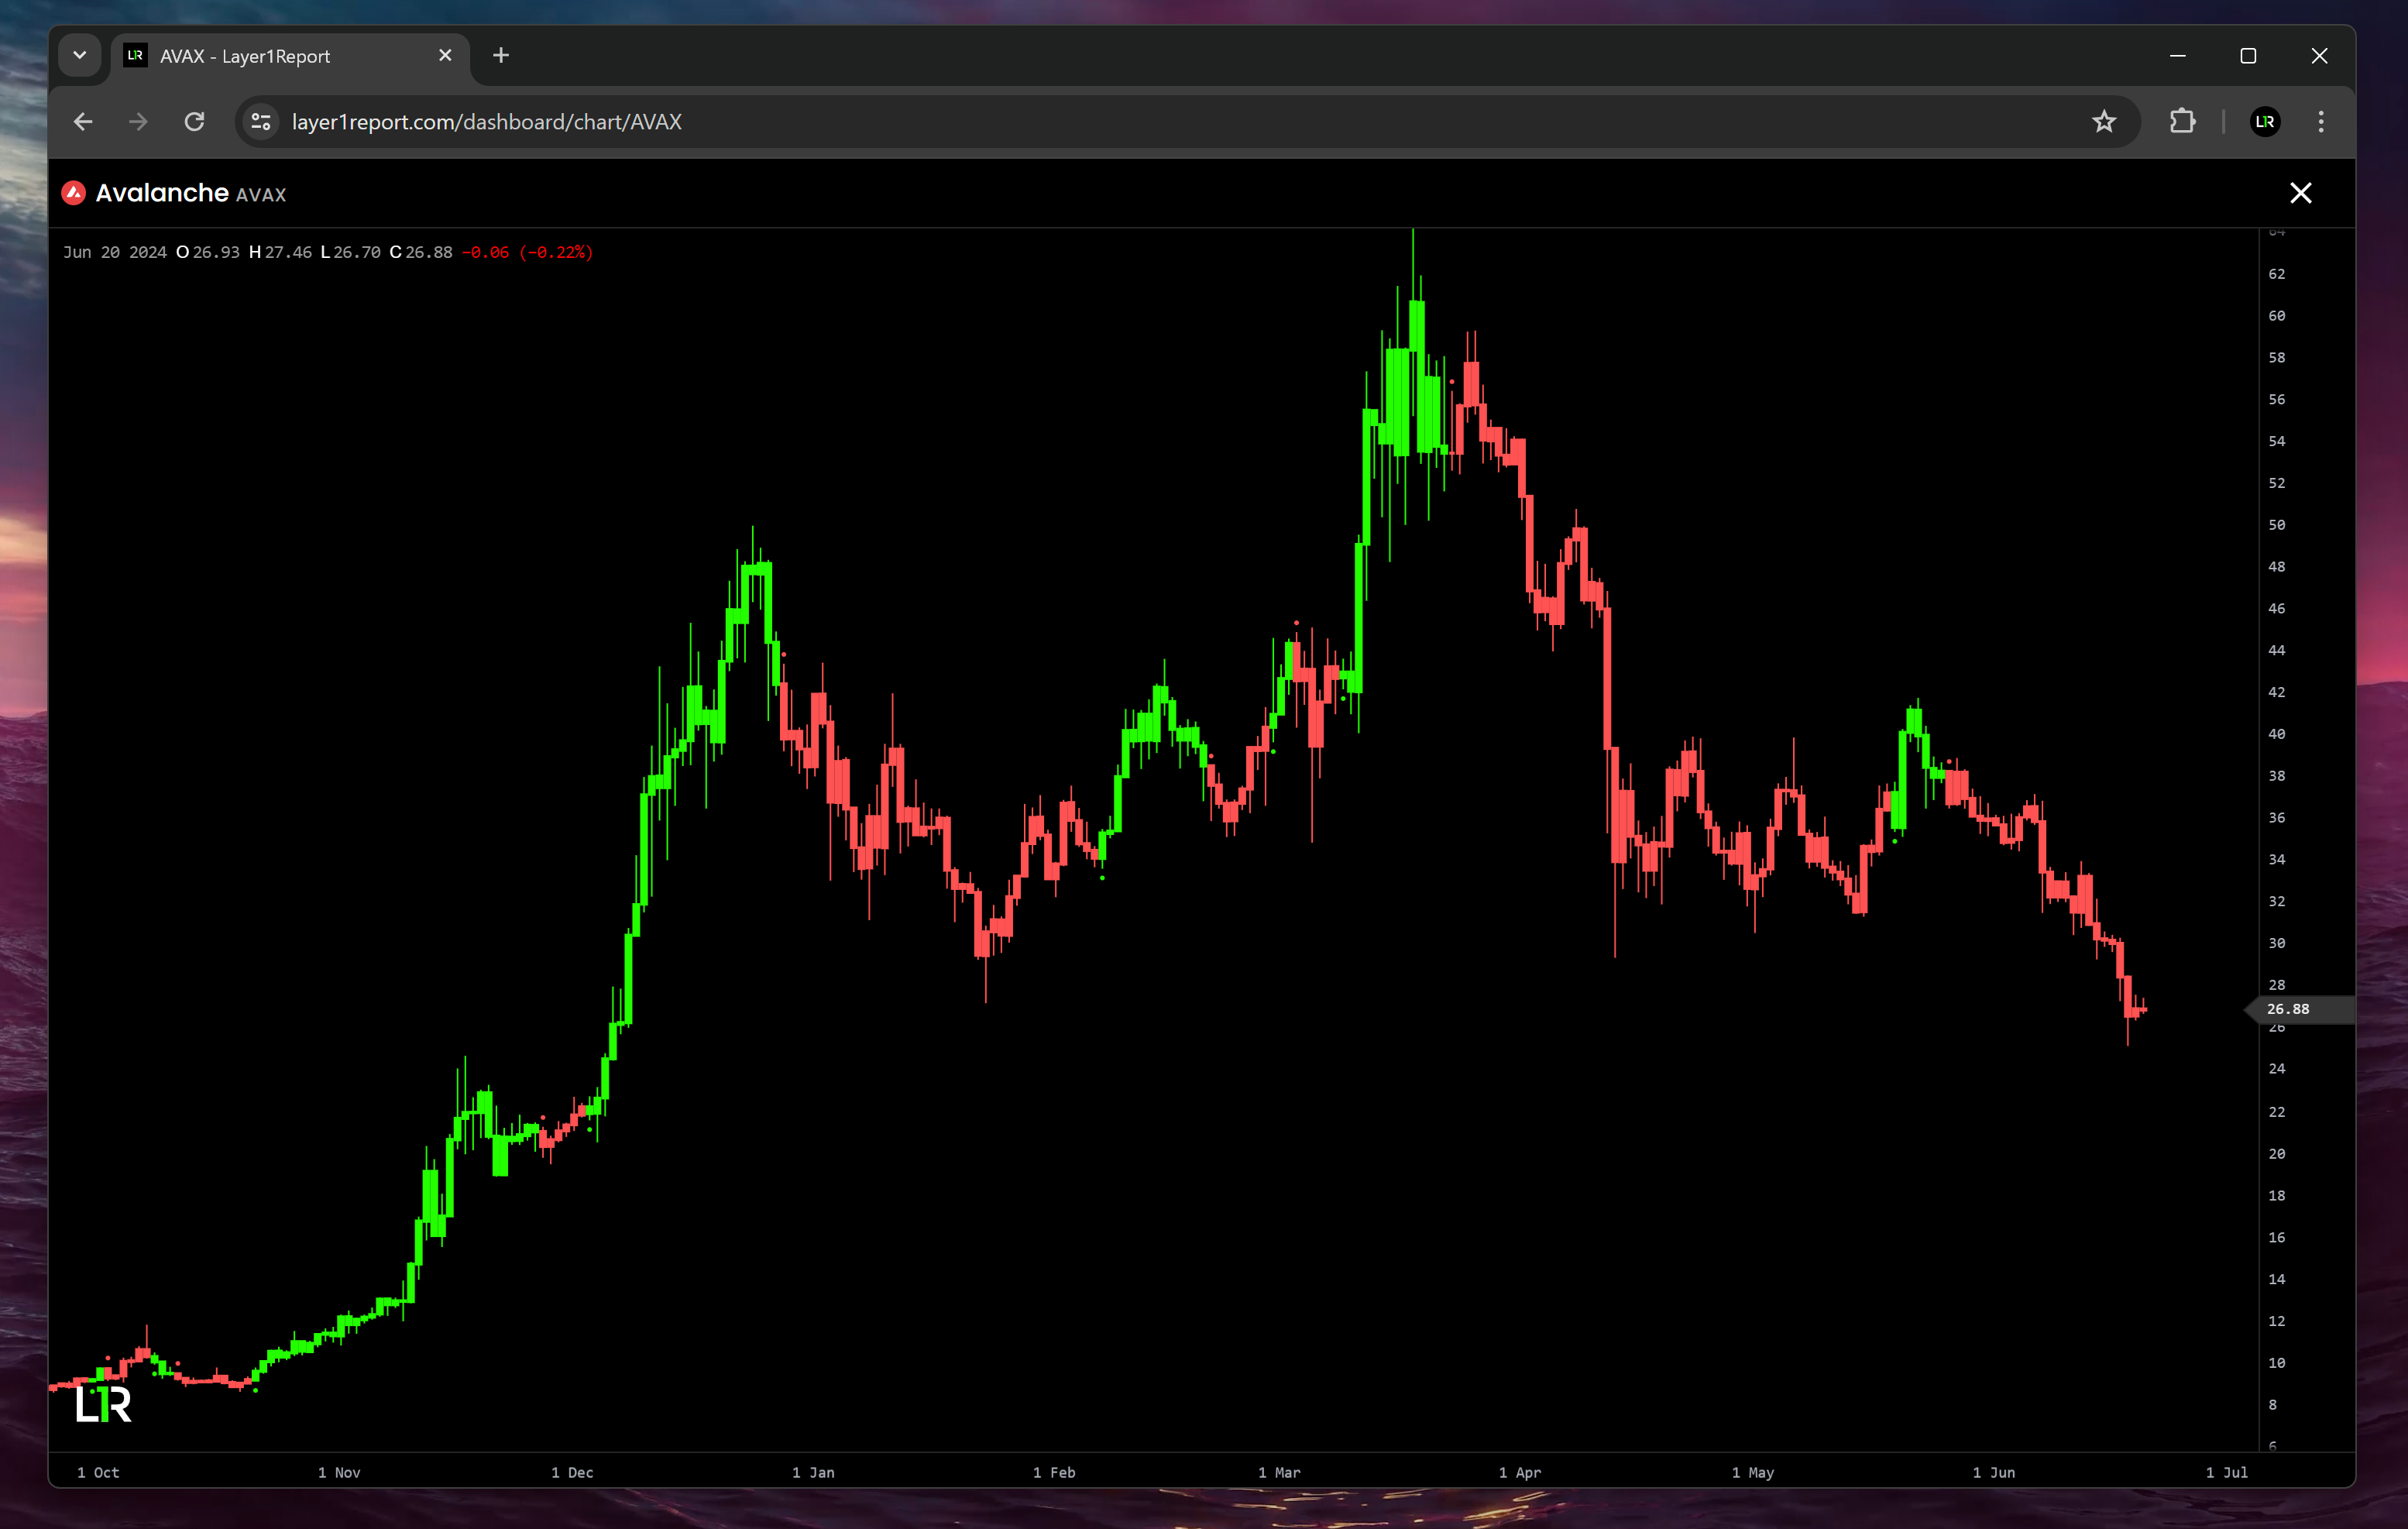Click the 1 Mar date on the time axis

pyautogui.click(x=1279, y=1472)
